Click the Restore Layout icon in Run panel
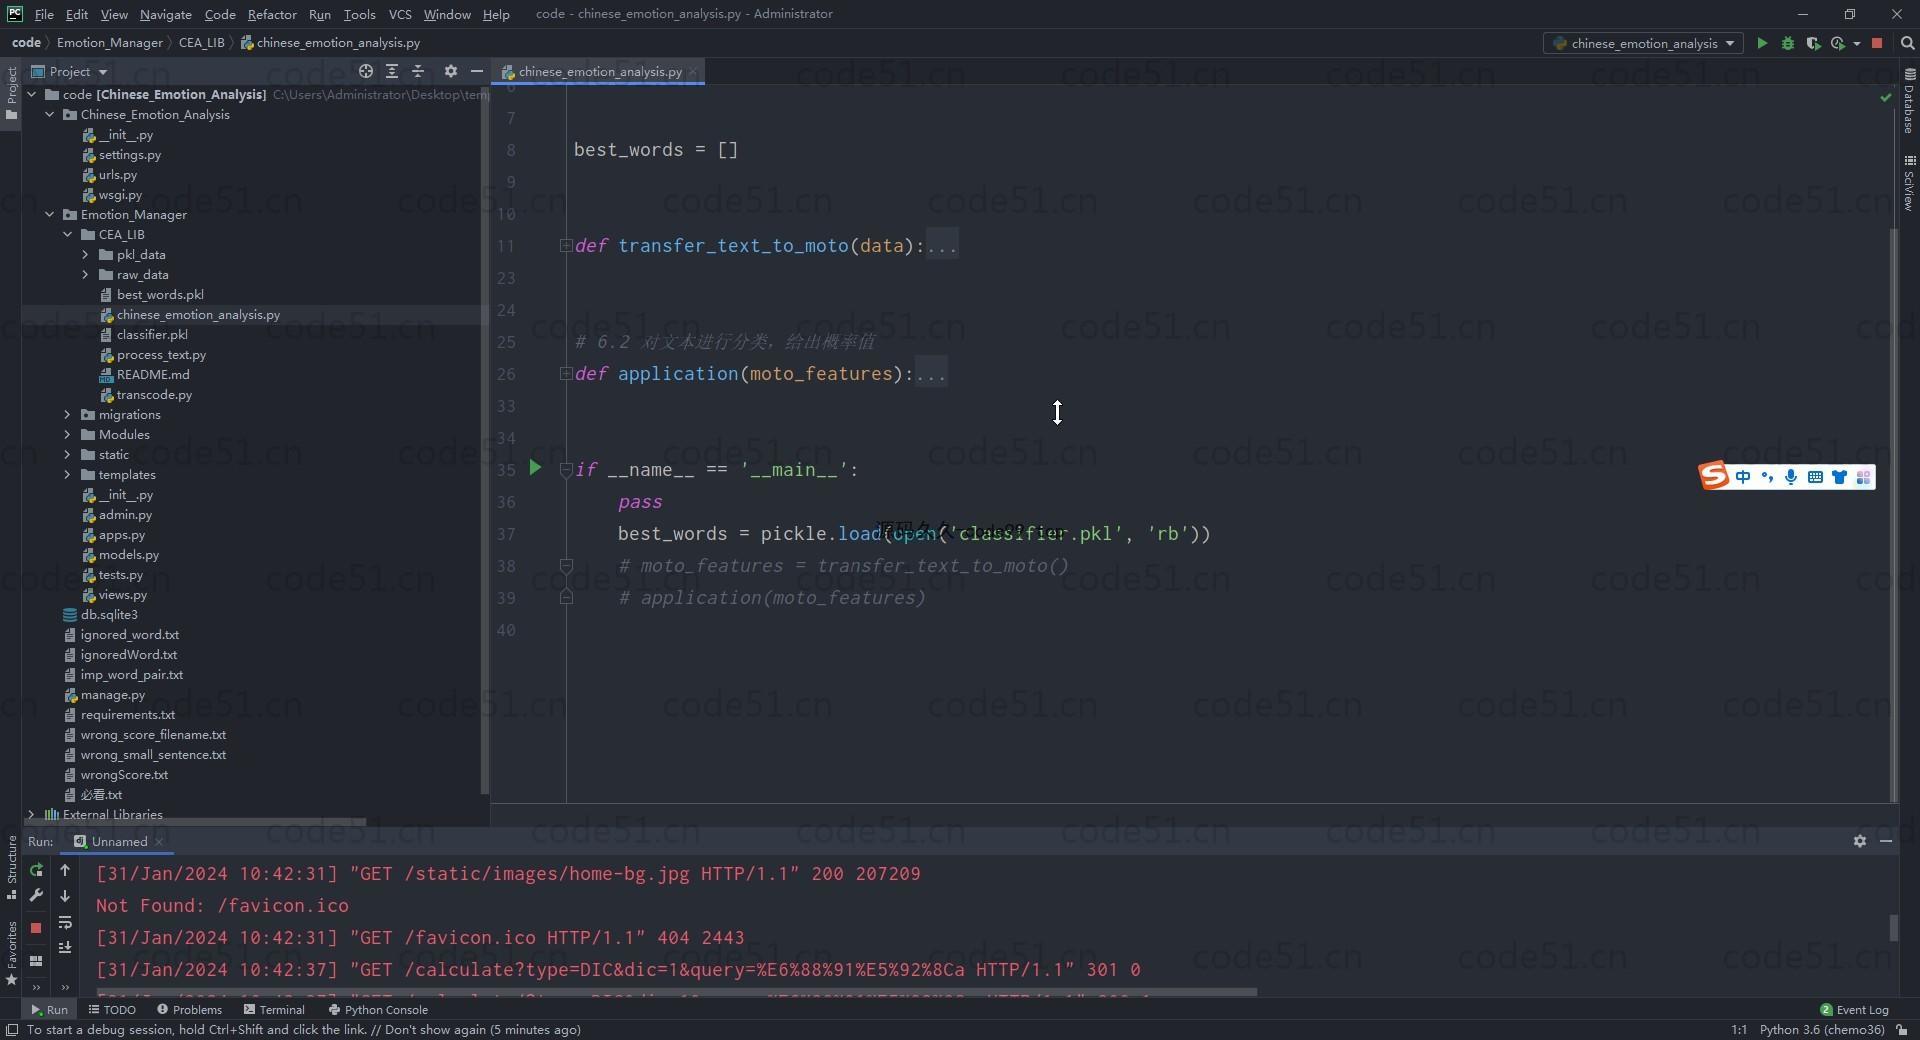 pos(36,961)
